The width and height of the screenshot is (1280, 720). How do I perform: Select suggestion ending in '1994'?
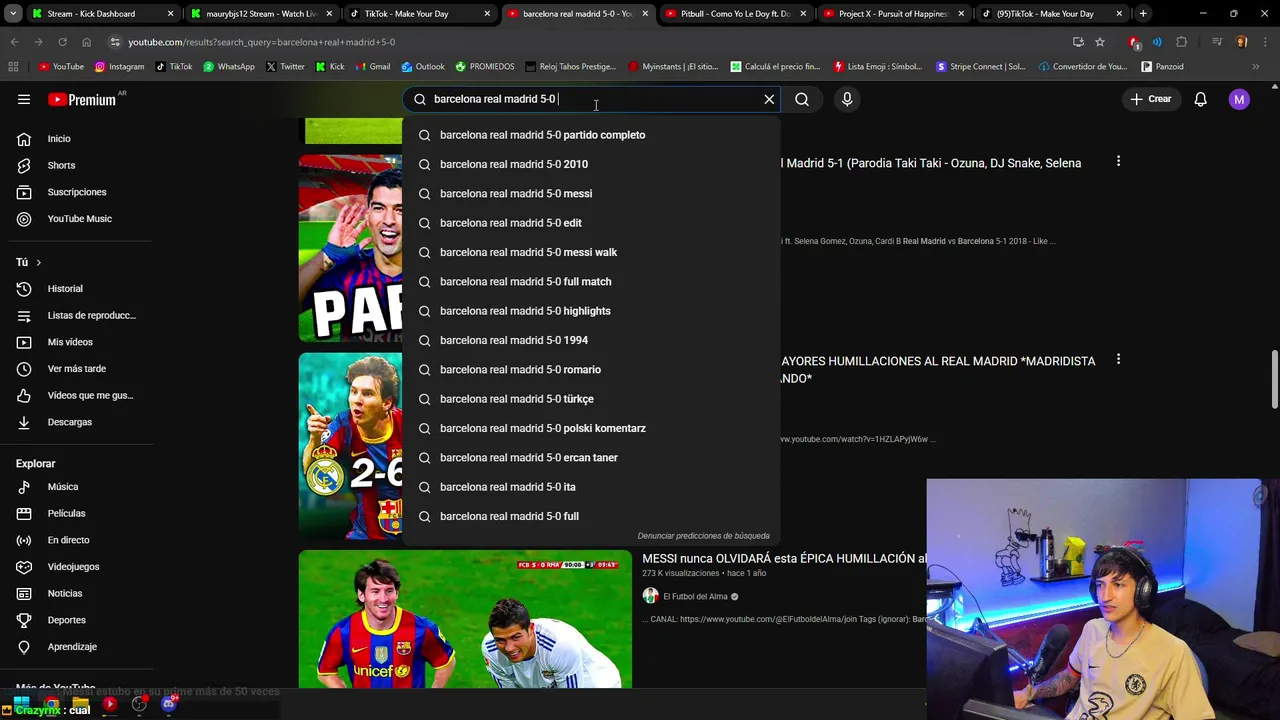coord(591,340)
